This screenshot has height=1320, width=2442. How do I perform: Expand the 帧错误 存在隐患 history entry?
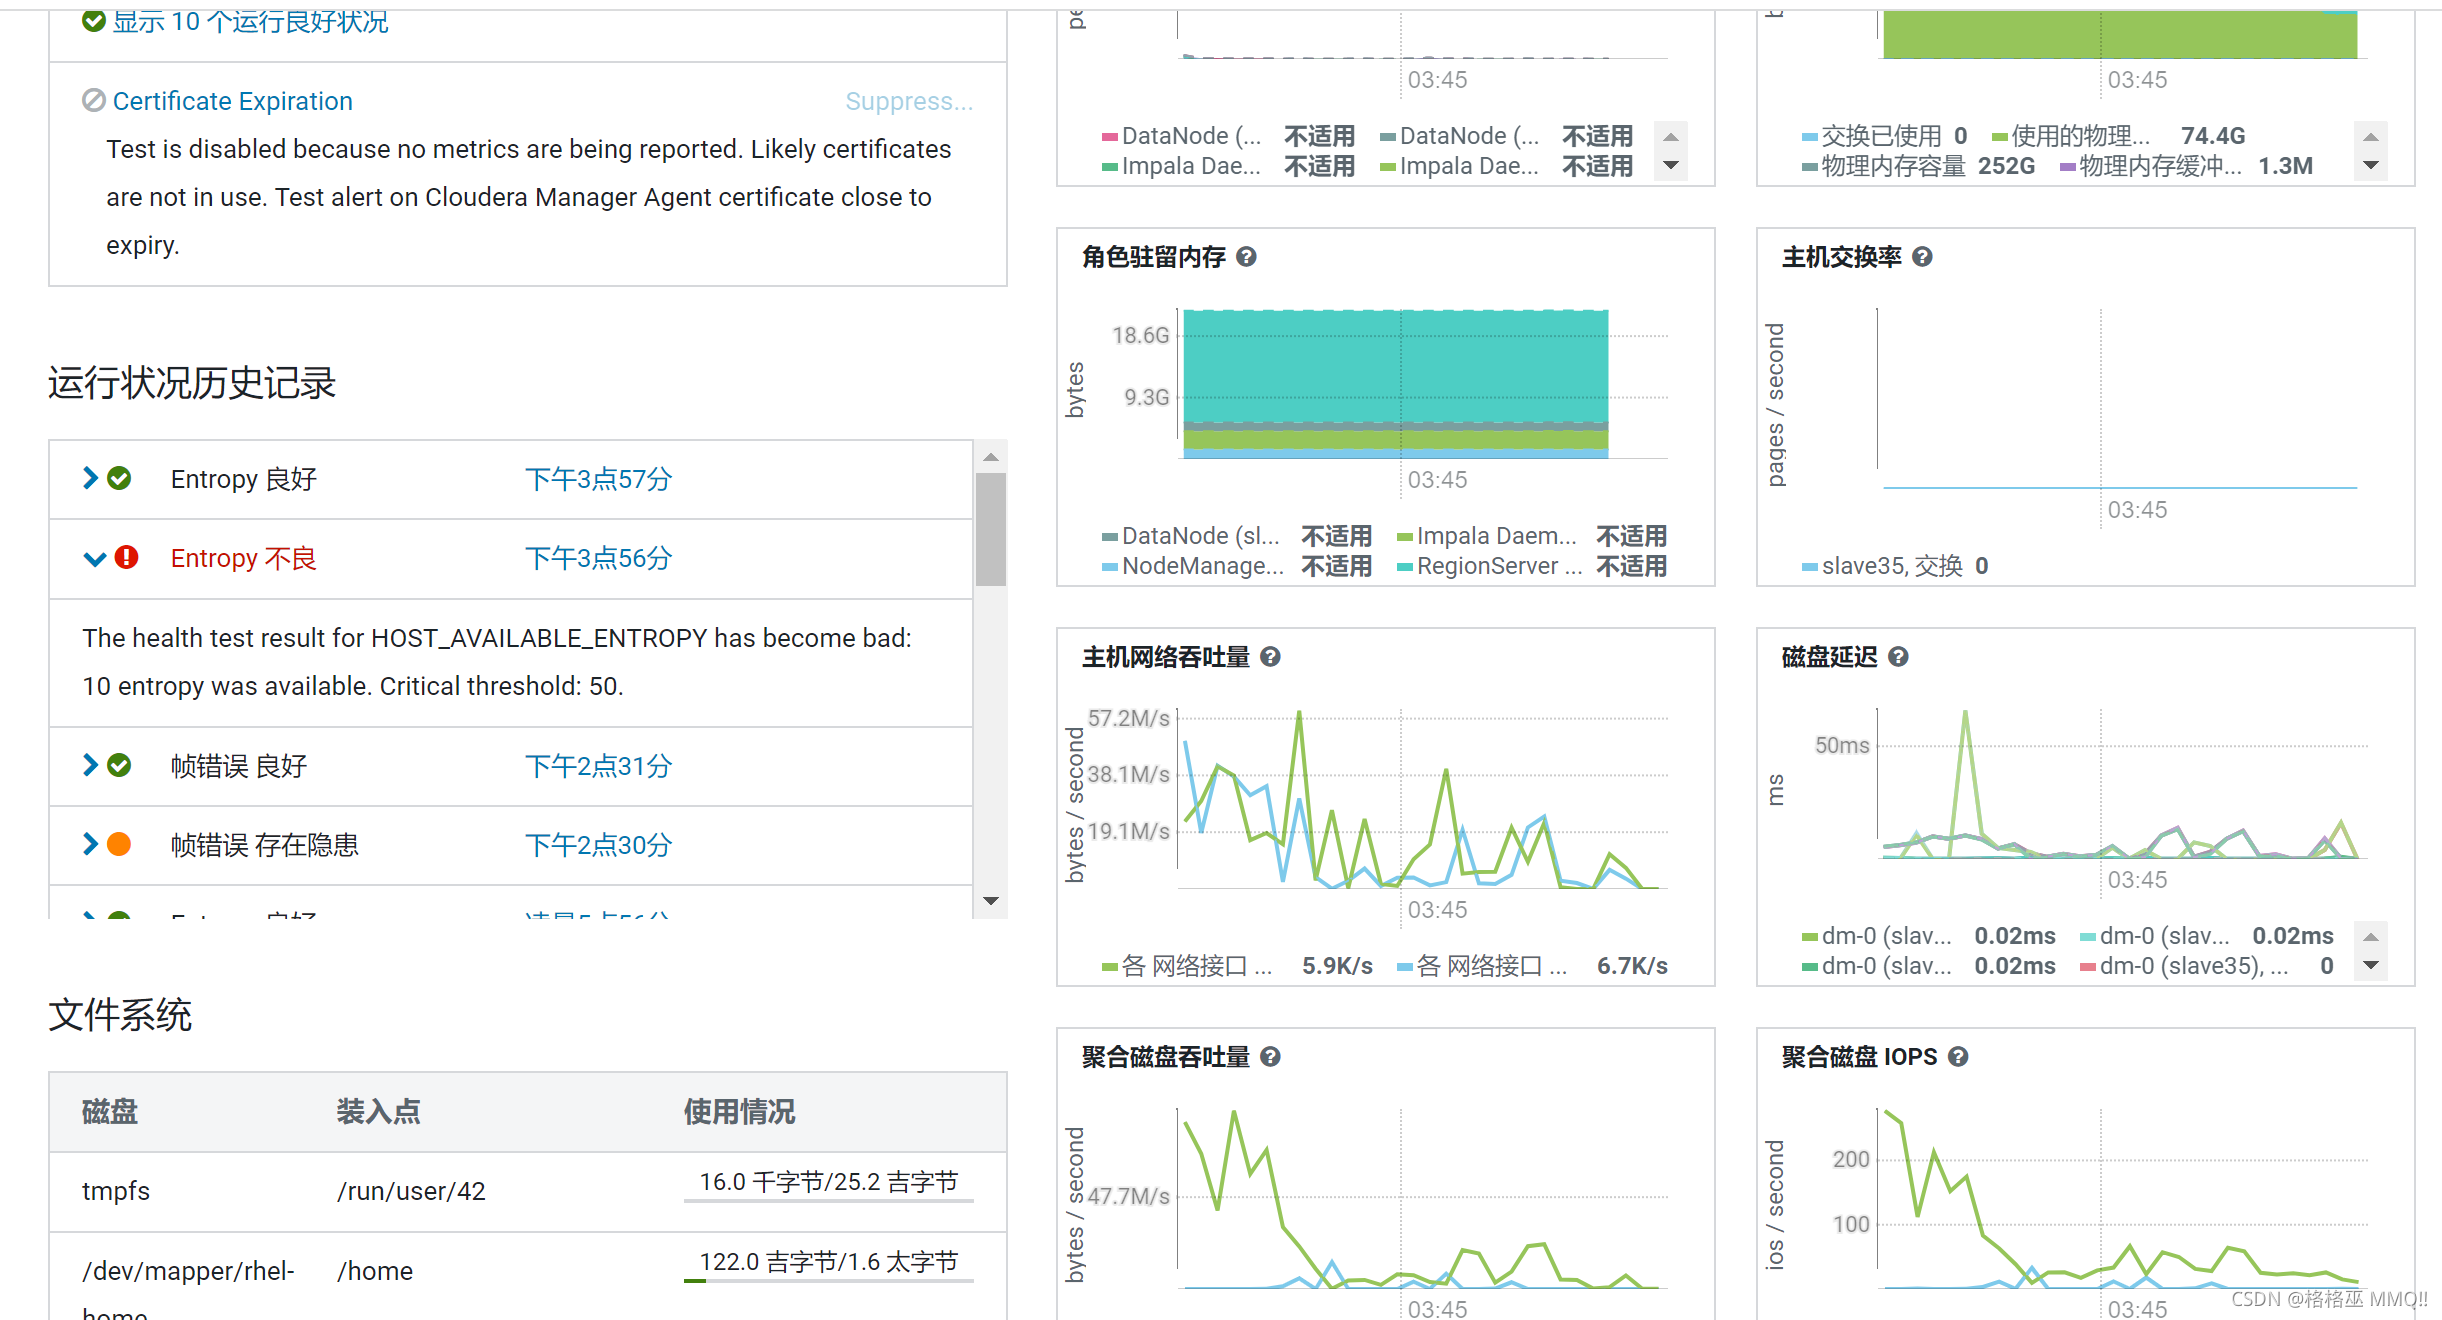pyautogui.click(x=90, y=844)
